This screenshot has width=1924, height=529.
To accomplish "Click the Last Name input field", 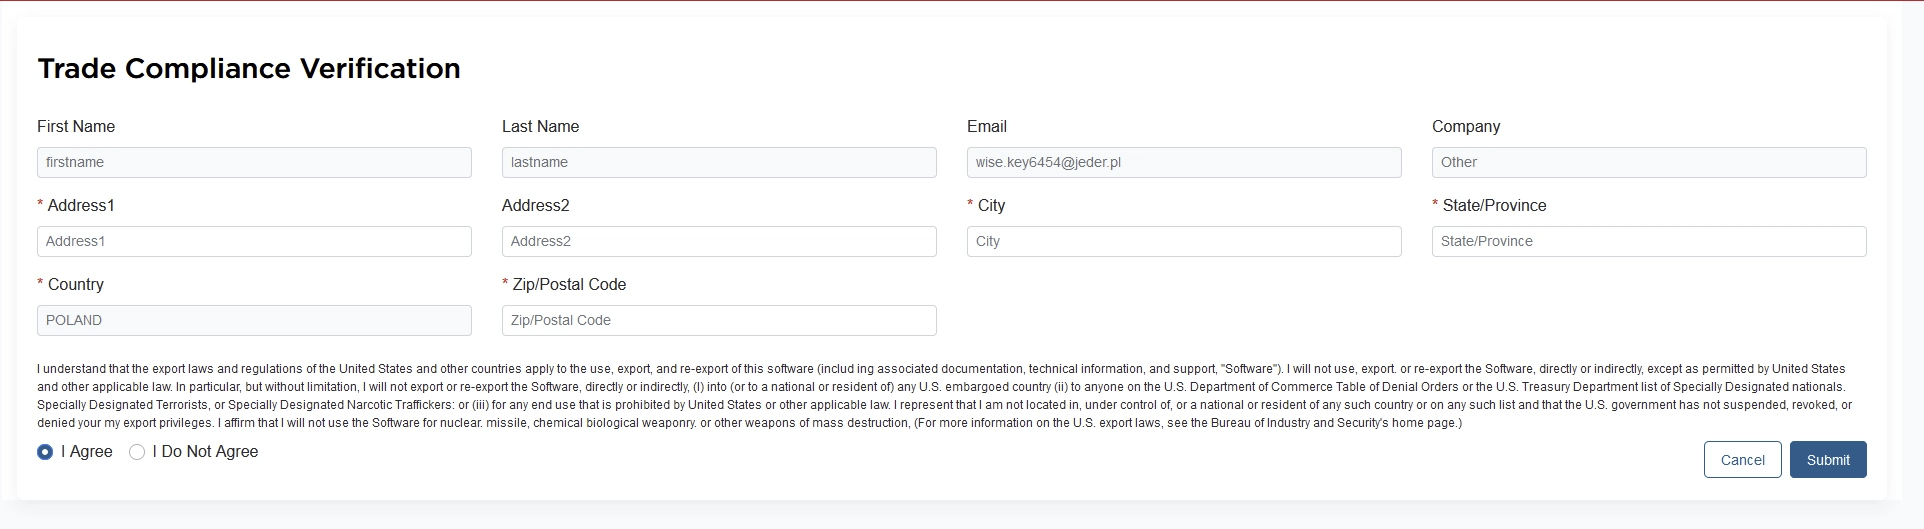I will pyautogui.click(x=718, y=162).
